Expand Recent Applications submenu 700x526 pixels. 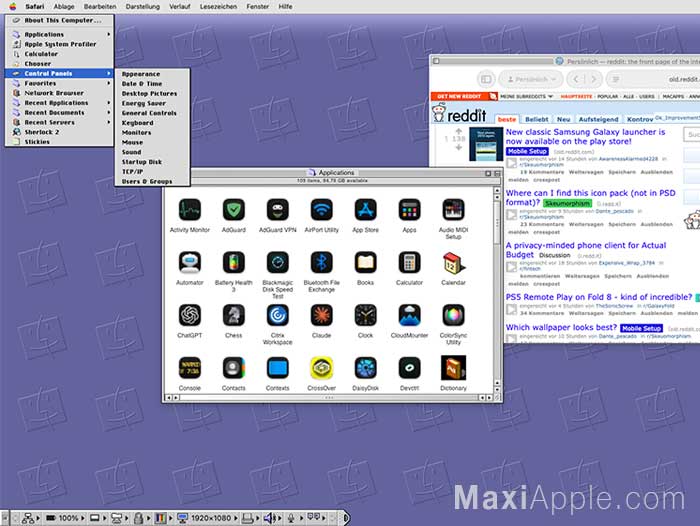point(59,103)
